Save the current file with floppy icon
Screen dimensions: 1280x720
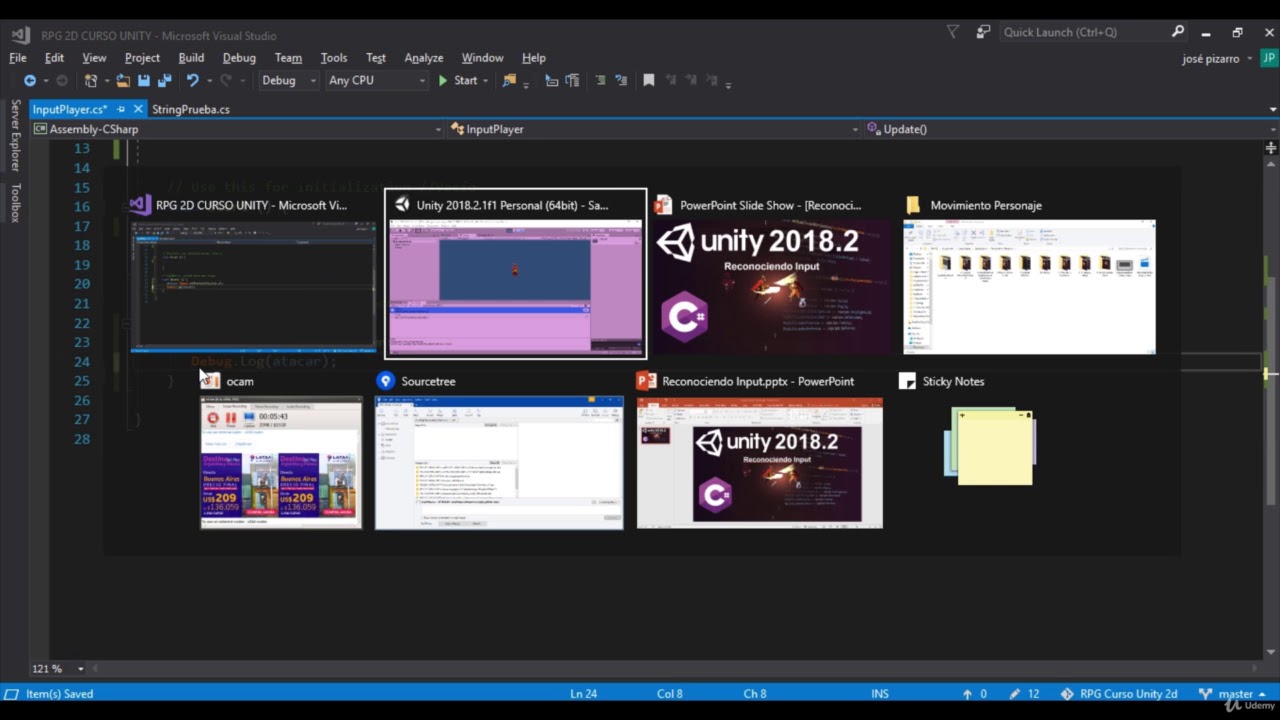point(144,81)
